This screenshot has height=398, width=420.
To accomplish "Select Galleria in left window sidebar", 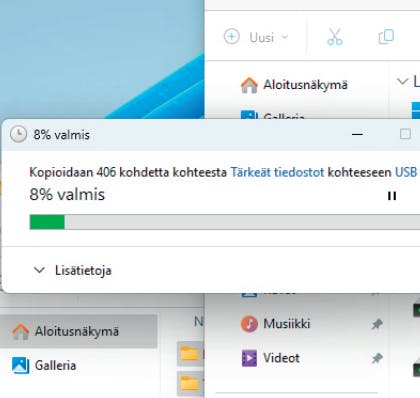I will pyautogui.click(x=44, y=365).
